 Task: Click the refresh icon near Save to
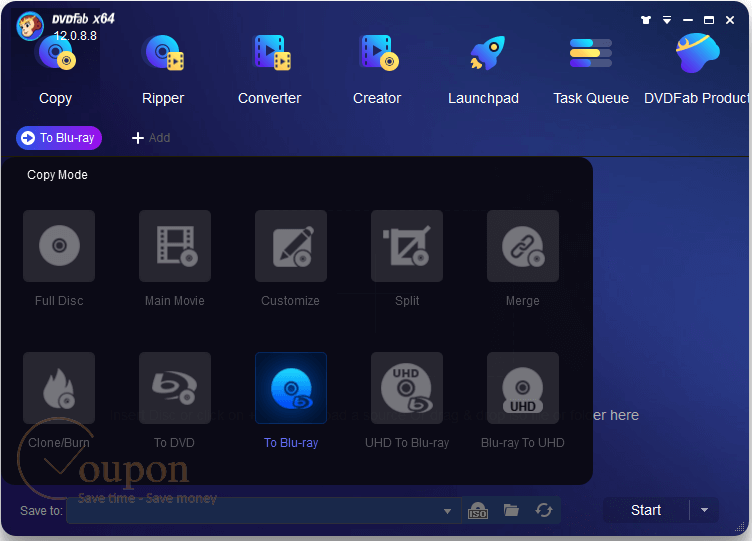click(x=544, y=510)
